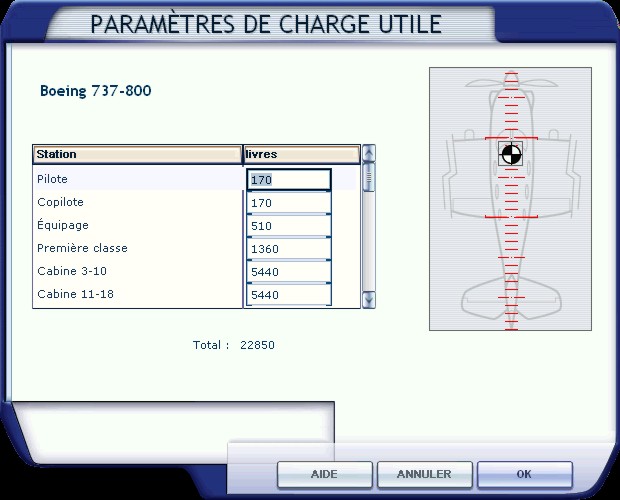Edit the Équipage weight value 510
This screenshot has width=620, height=500.
289,226
